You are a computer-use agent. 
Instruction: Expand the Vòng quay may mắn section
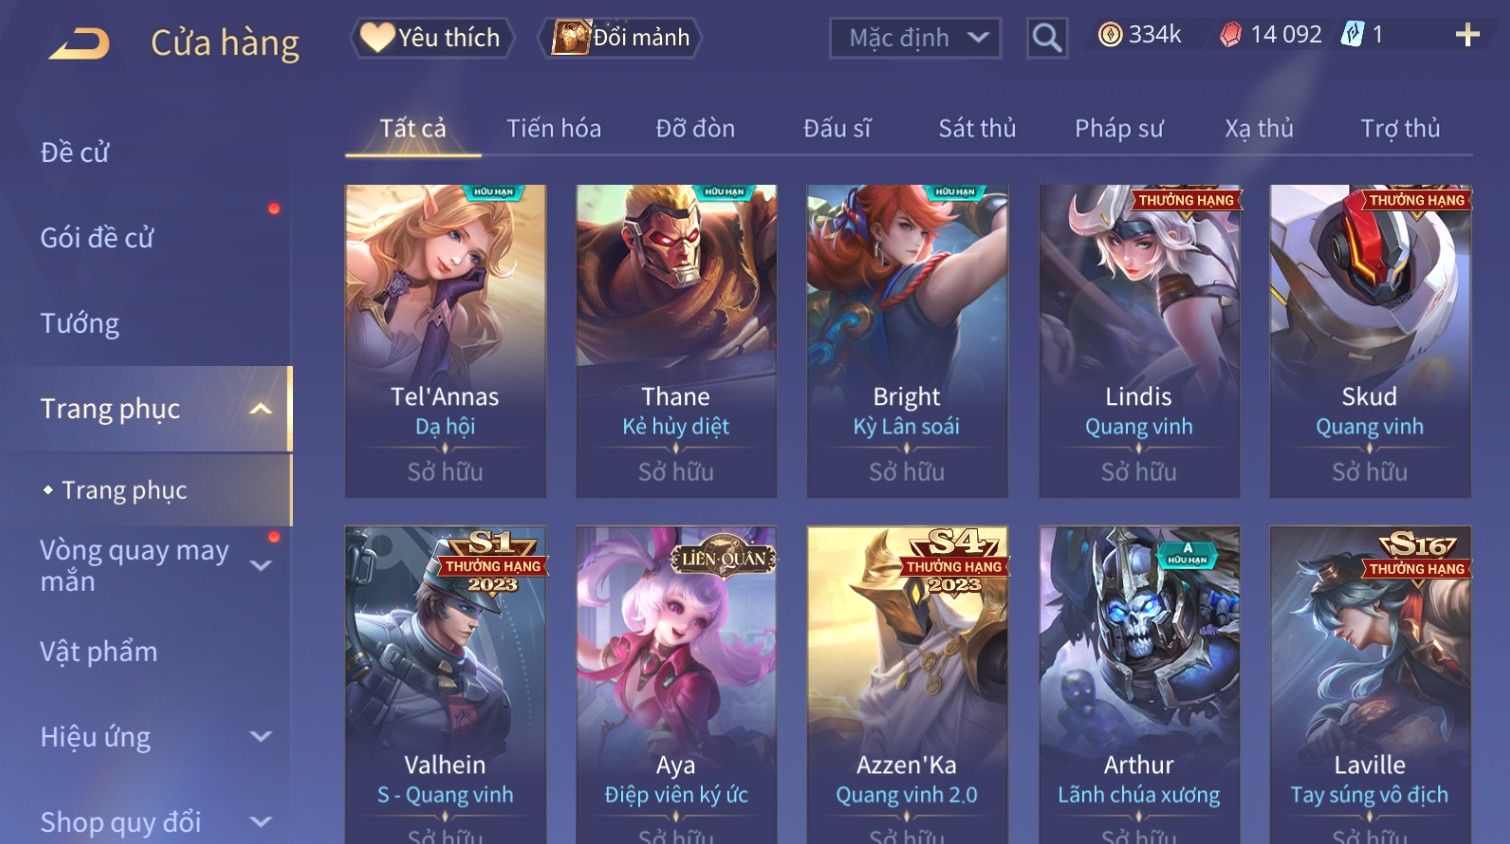[261, 566]
